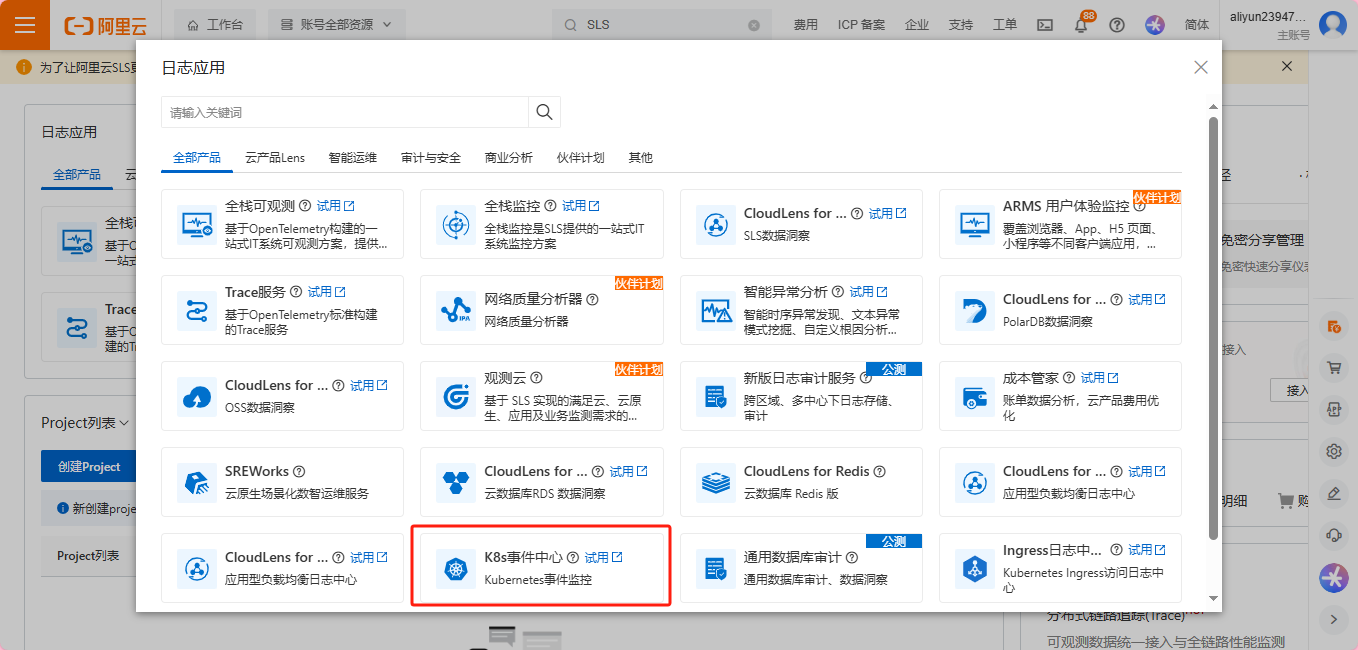1358x650 pixels.
Task: Open the shopping cart sidebar icon
Action: 1333,368
